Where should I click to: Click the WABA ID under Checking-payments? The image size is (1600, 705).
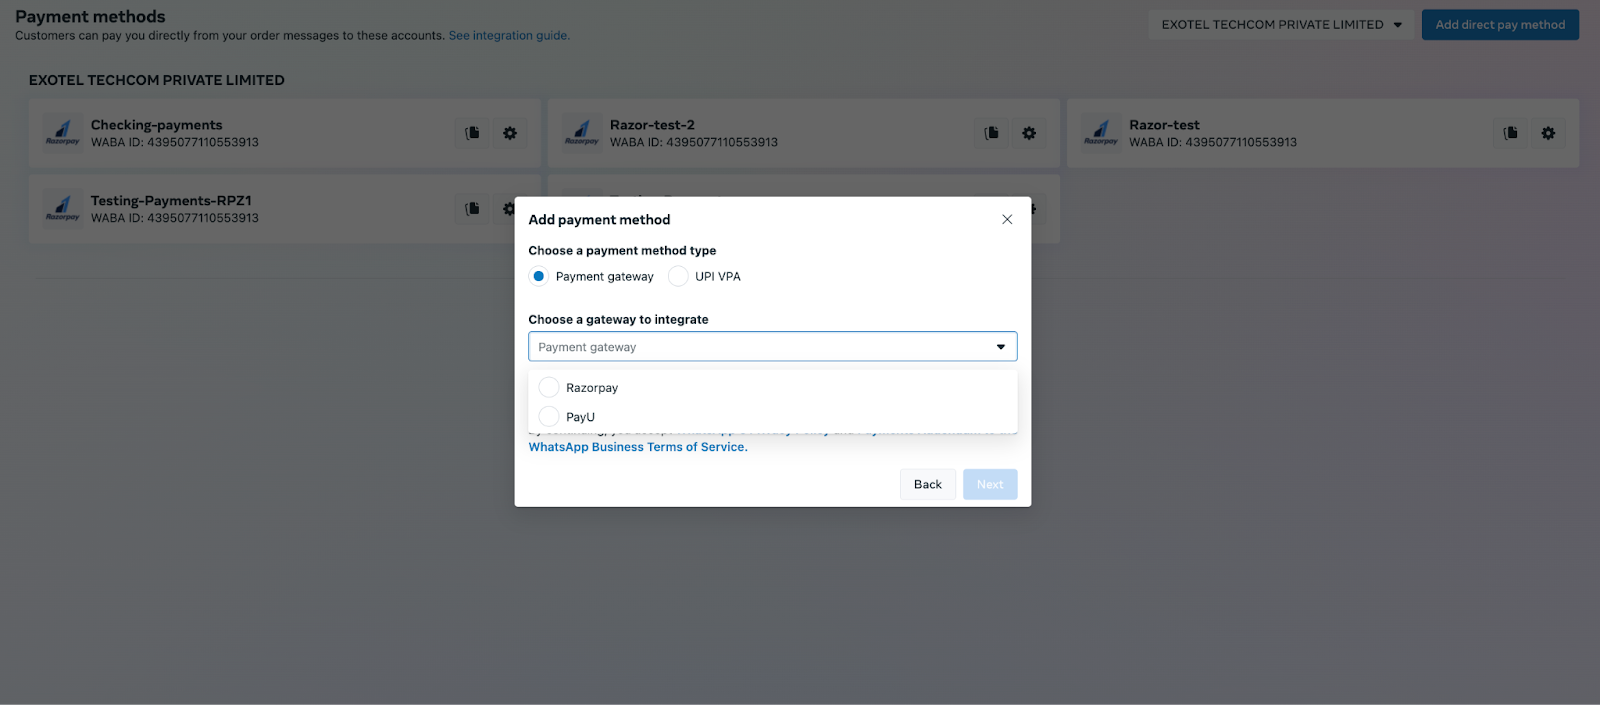(x=175, y=142)
